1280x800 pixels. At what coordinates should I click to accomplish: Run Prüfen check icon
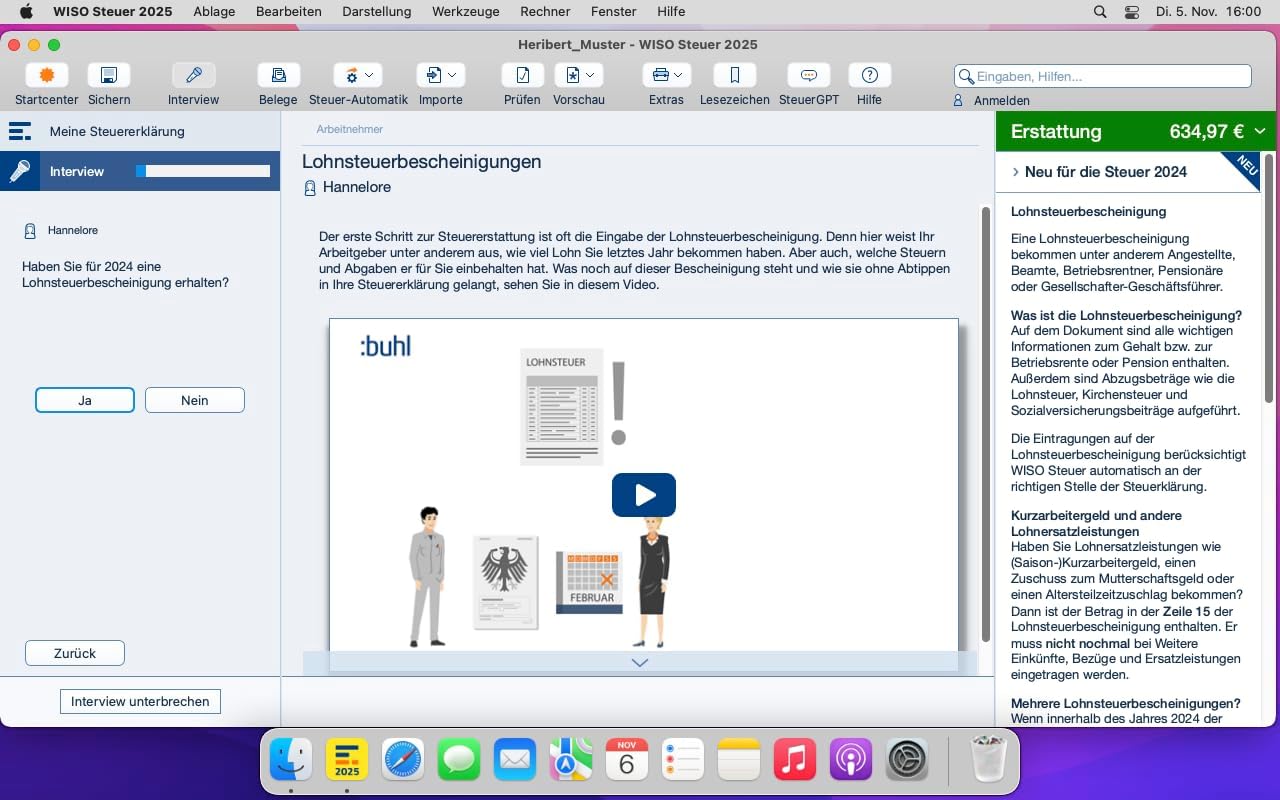522,75
